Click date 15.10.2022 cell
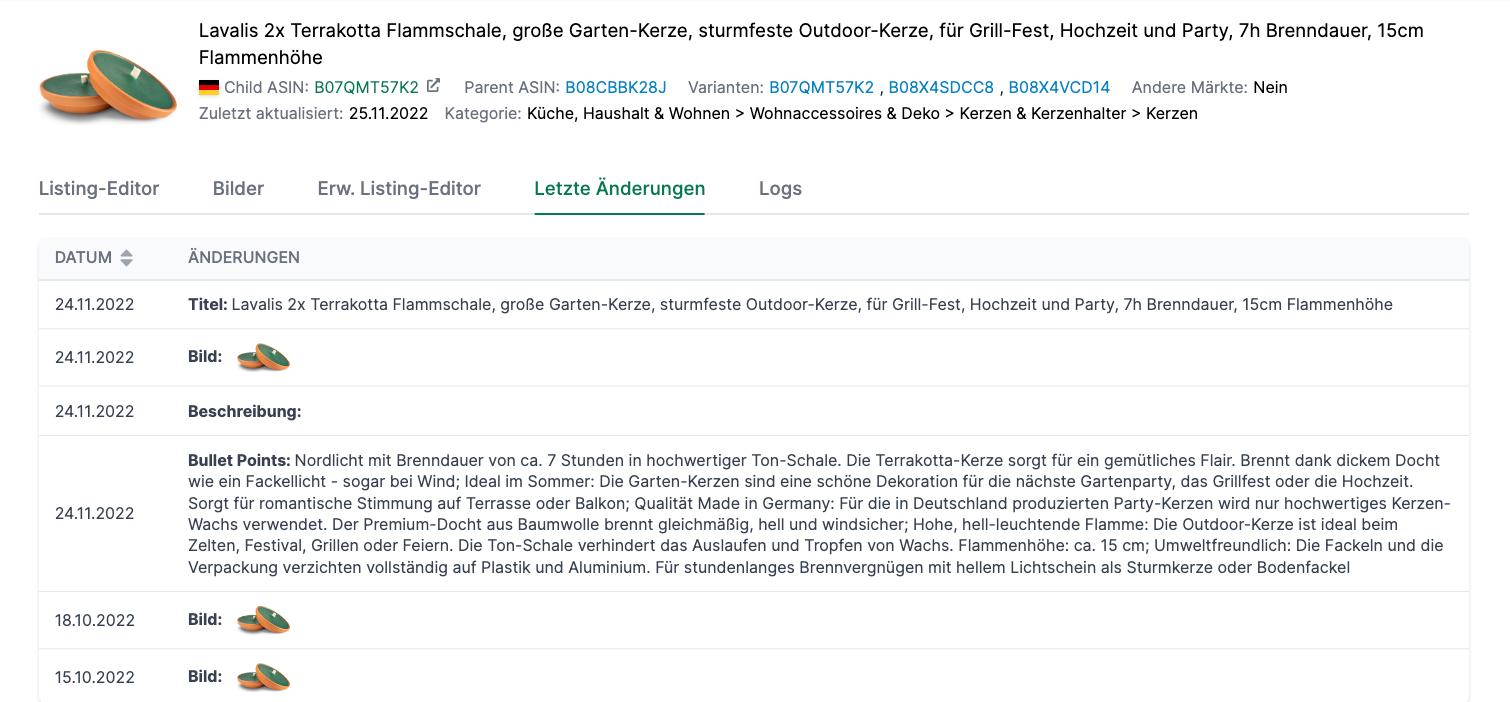 point(95,677)
